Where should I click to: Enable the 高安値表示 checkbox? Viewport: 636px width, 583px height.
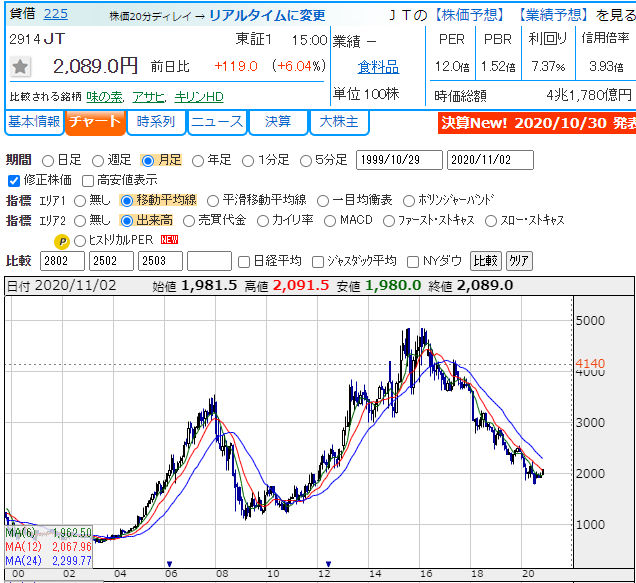click(88, 181)
